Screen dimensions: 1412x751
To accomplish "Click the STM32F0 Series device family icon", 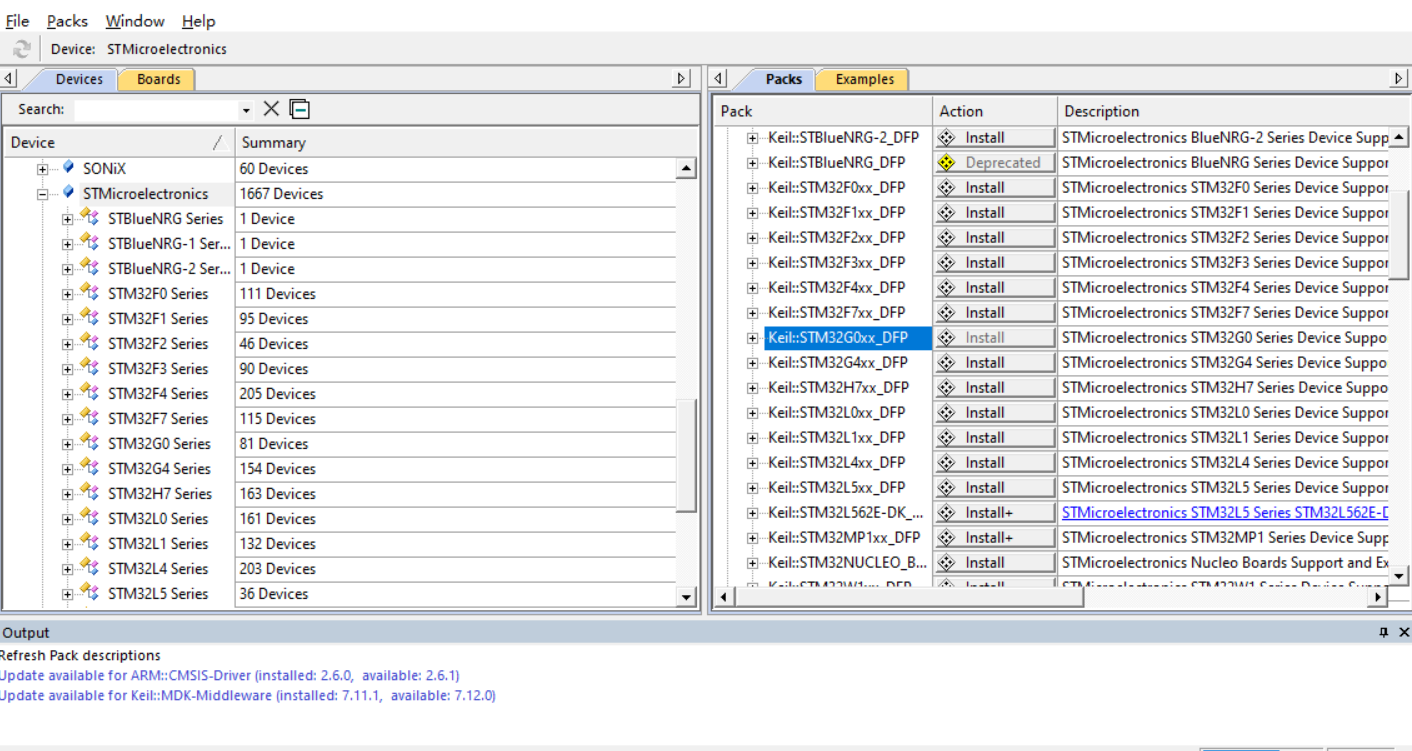I will pyautogui.click(x=90, y=293).
